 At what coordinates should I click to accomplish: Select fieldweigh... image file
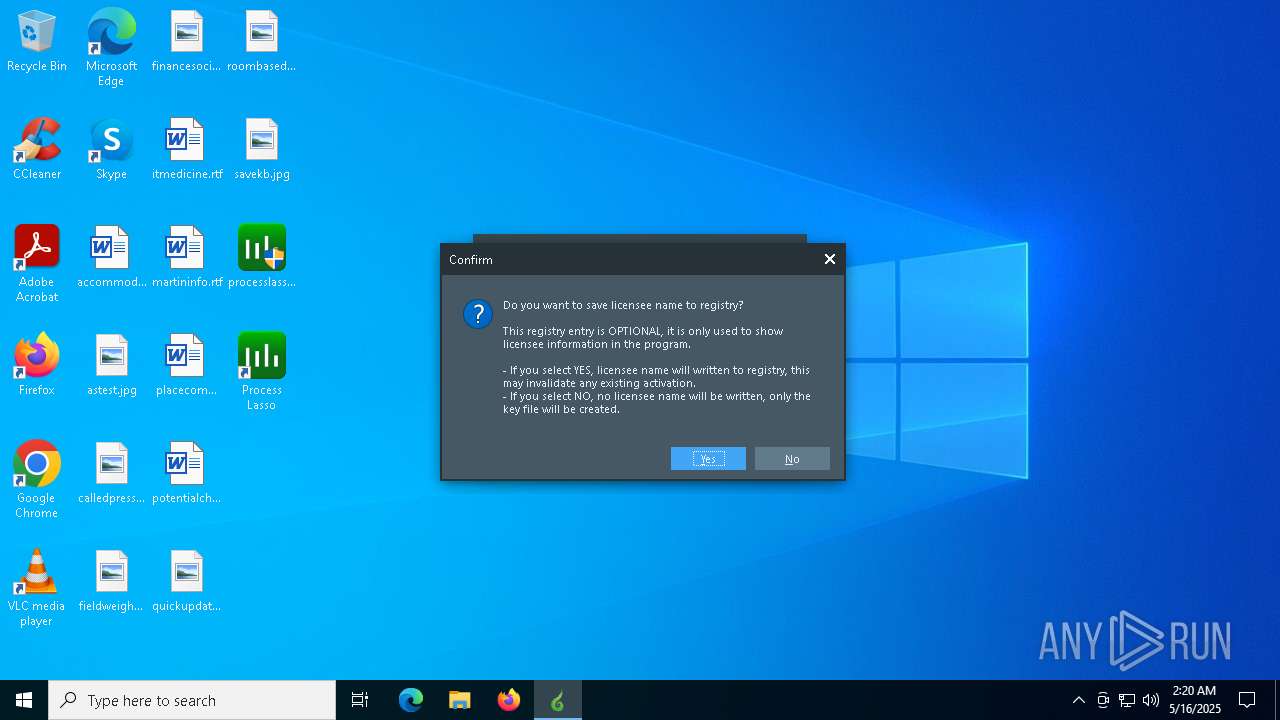(111, 582)
